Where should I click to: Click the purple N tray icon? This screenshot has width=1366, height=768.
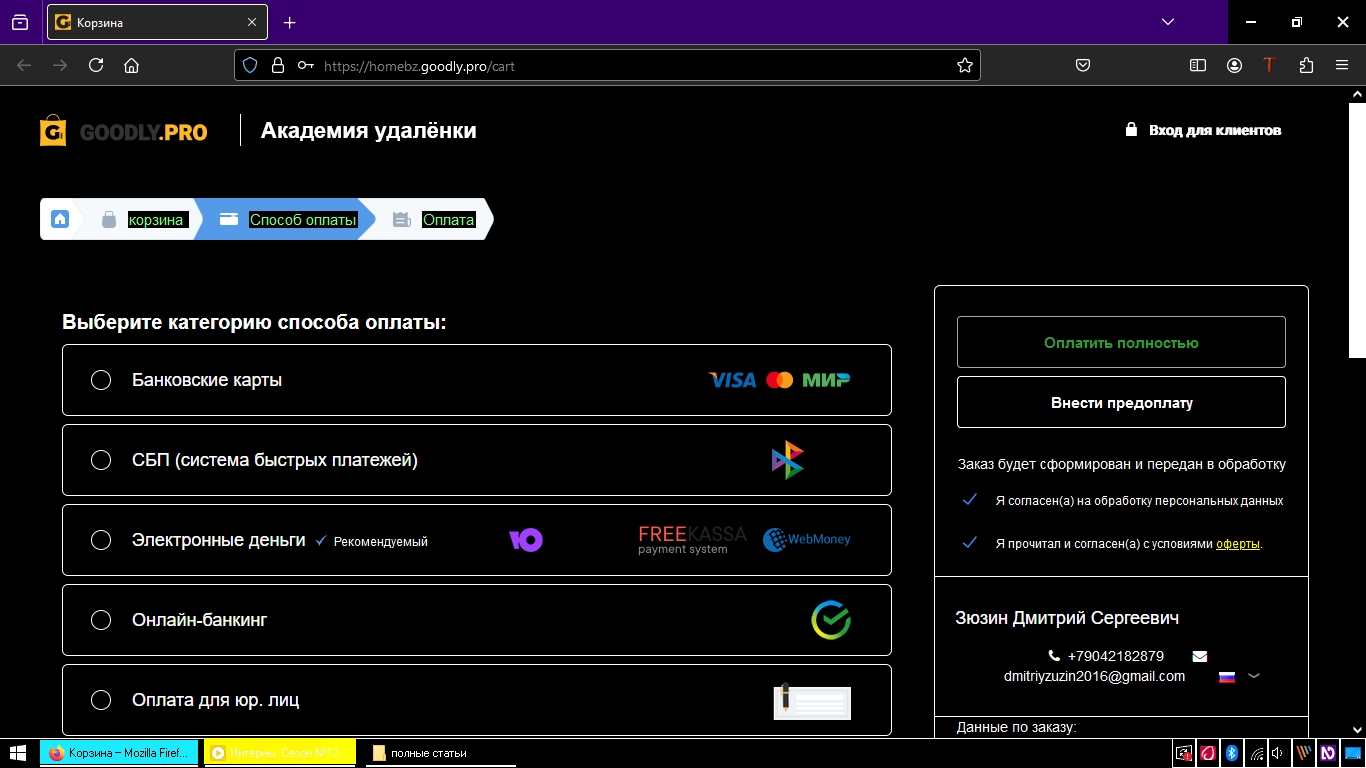(1328, 753)
